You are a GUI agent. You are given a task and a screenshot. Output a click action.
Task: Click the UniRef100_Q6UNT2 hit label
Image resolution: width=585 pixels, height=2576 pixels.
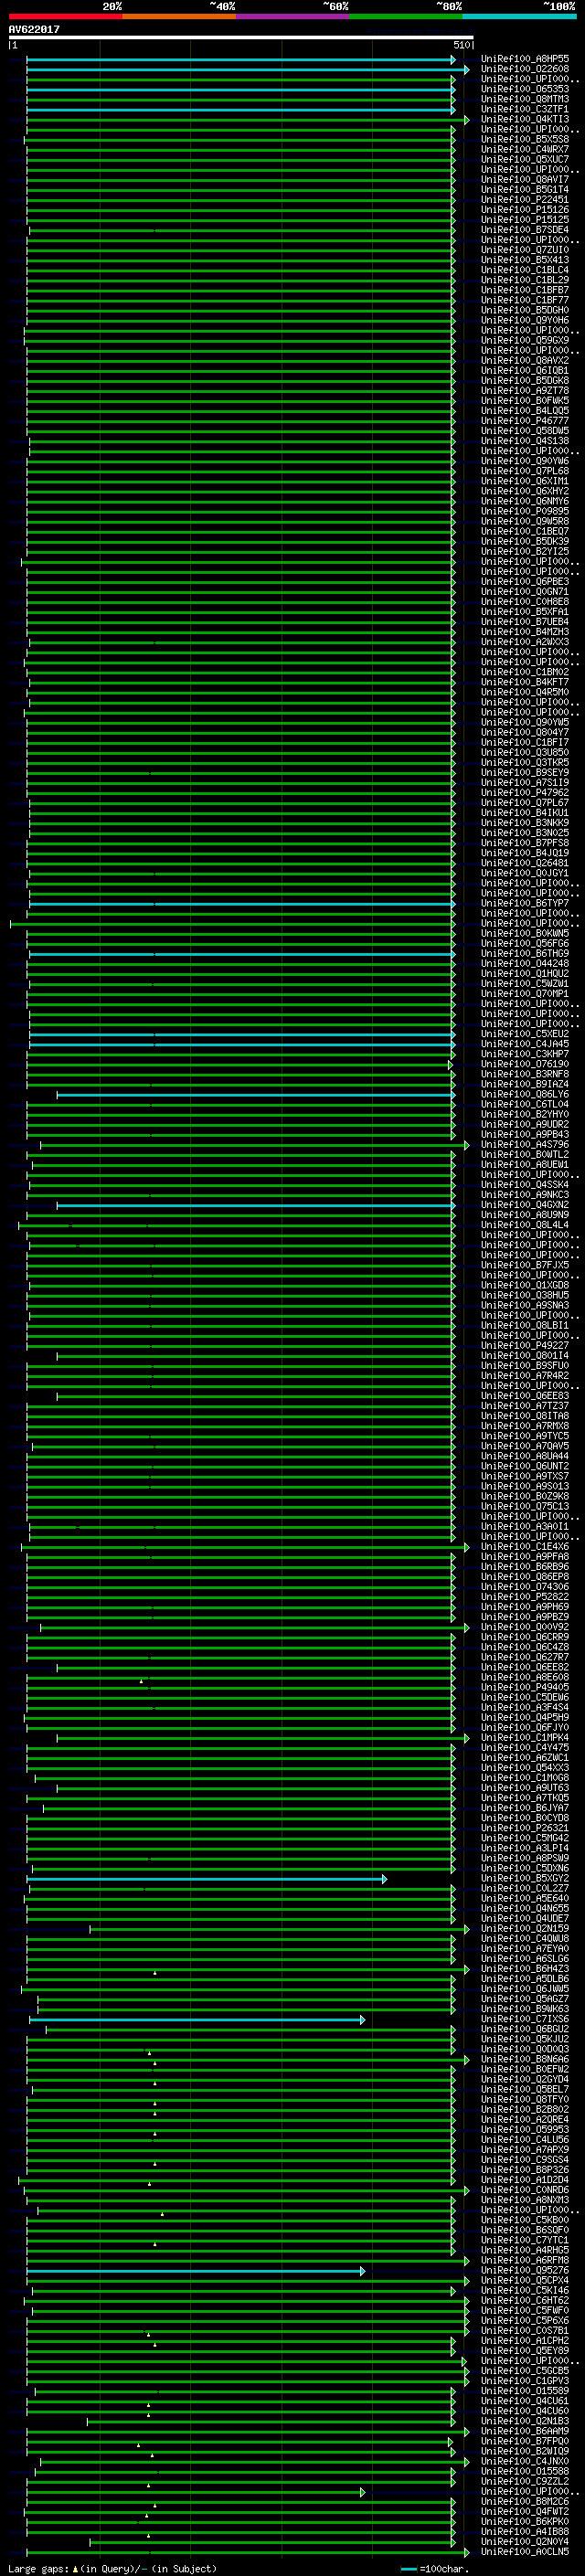(525, 1466)
